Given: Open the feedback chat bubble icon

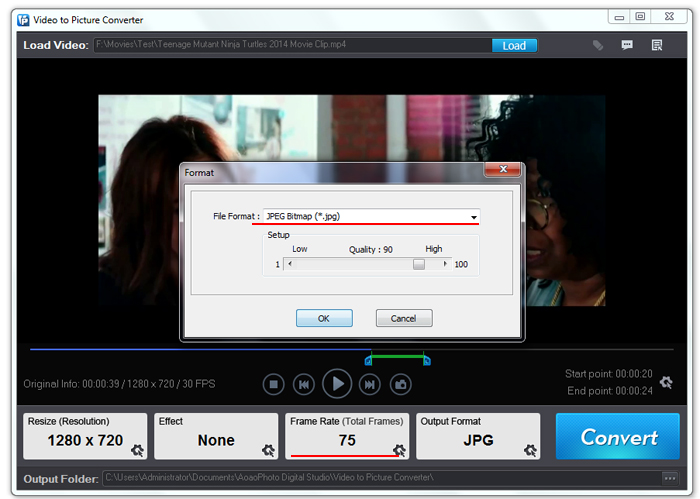Looking at the screenshot, I should [627, 45].
